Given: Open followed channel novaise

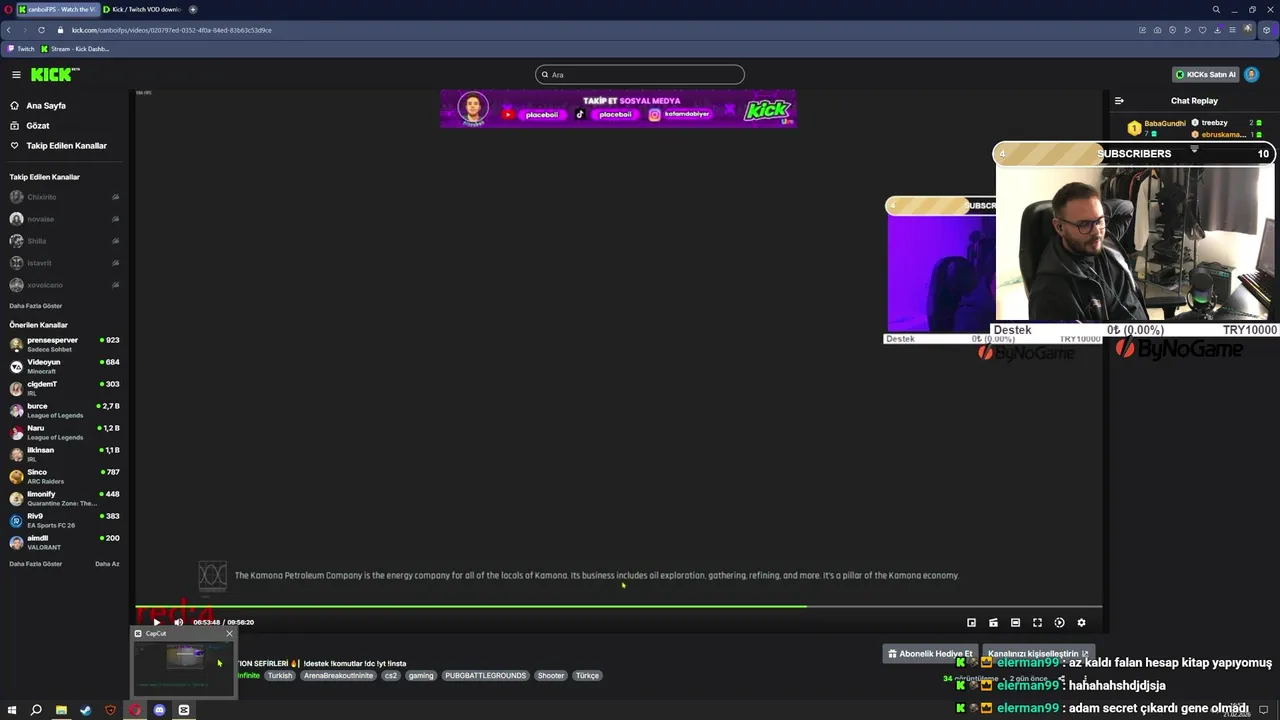Looking at the screenshot, I should click(64, 219).
